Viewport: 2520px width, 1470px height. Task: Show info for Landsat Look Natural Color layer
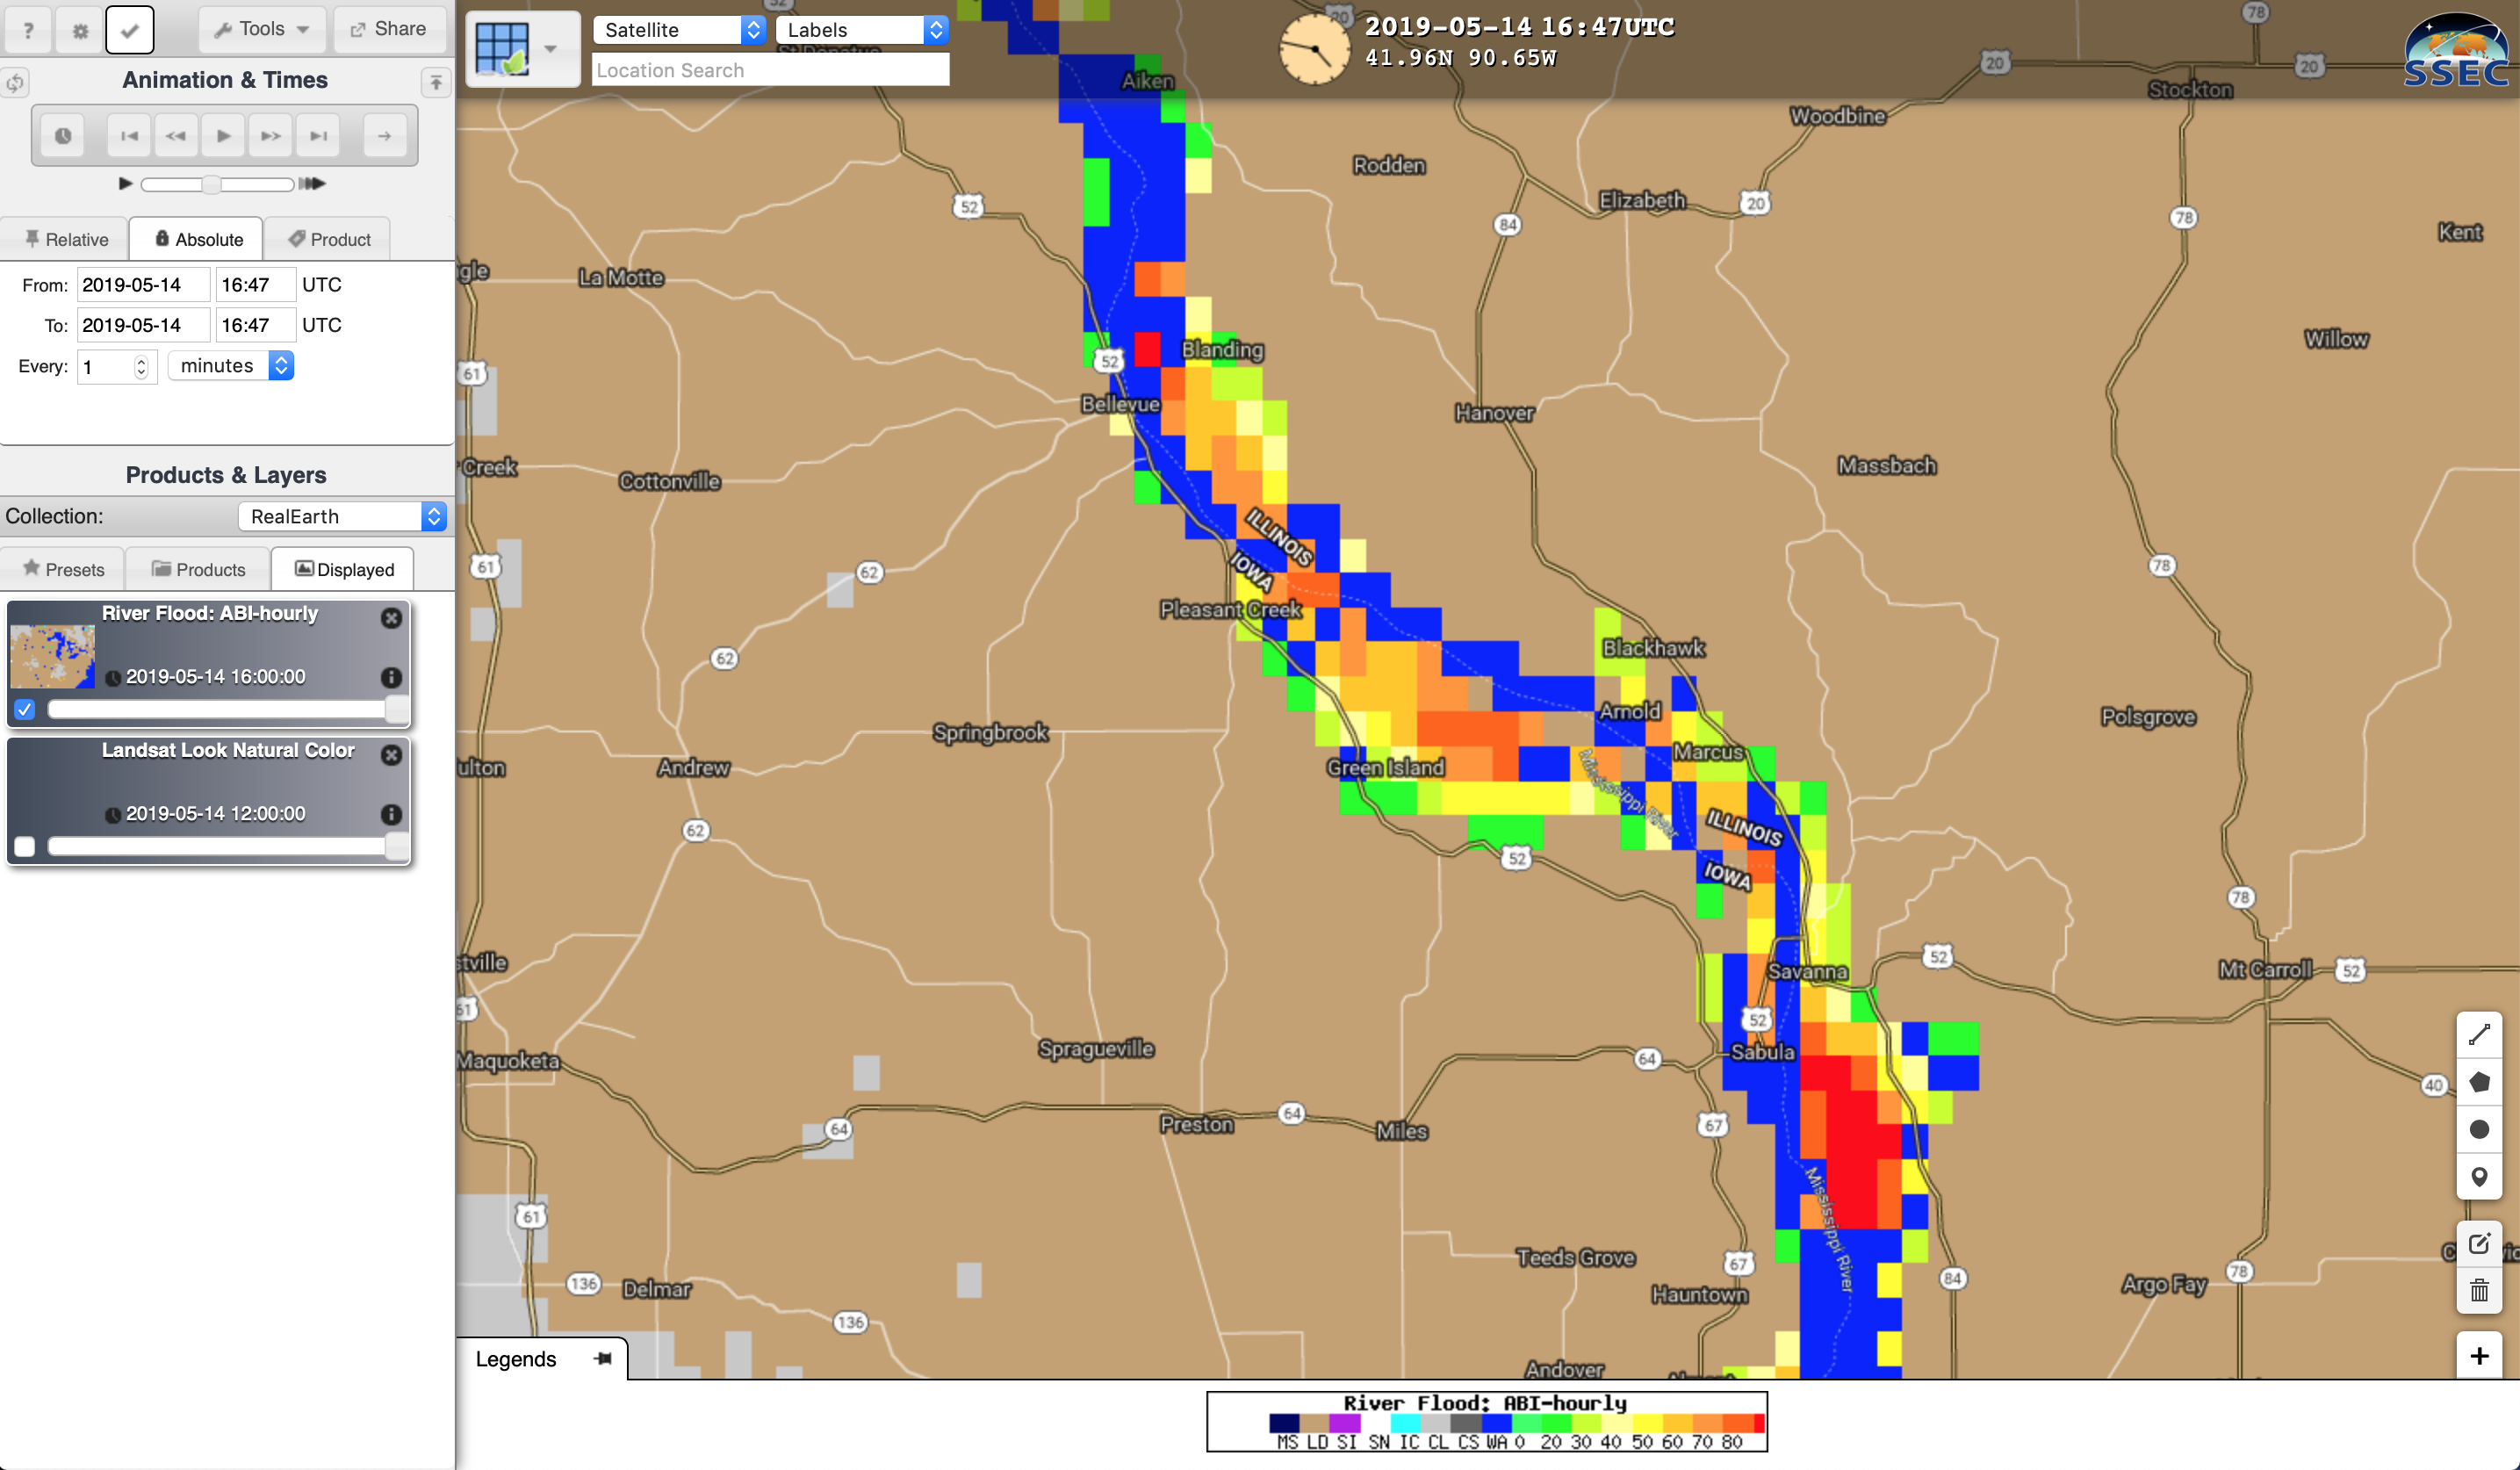click(392, 814)
